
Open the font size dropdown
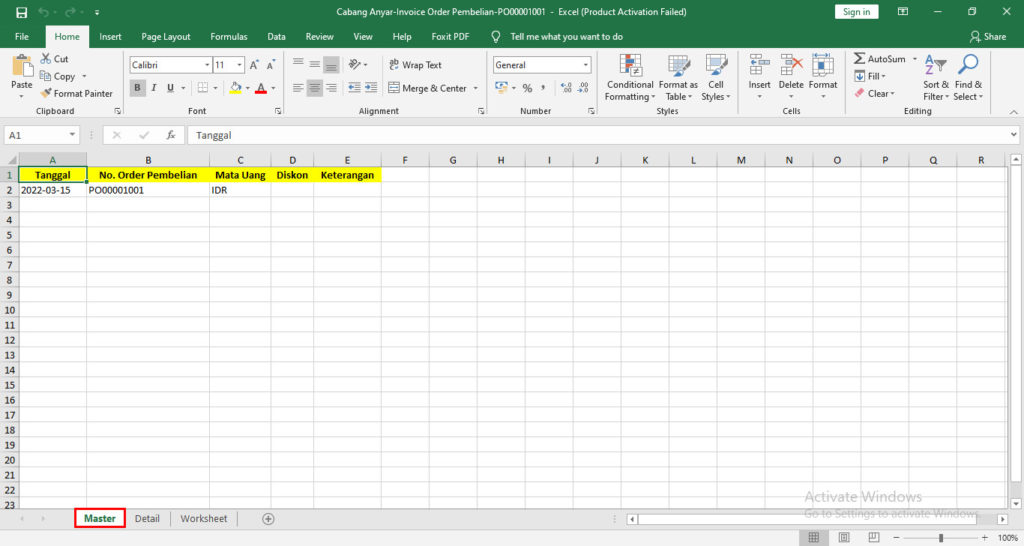pyautogui.click(x=240, y=65)
